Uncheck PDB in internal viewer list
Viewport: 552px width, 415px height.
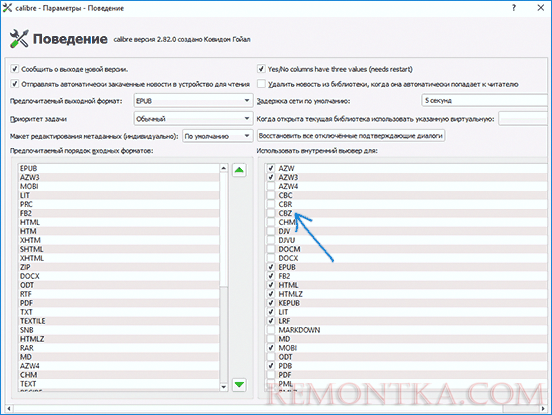point(271,366)
